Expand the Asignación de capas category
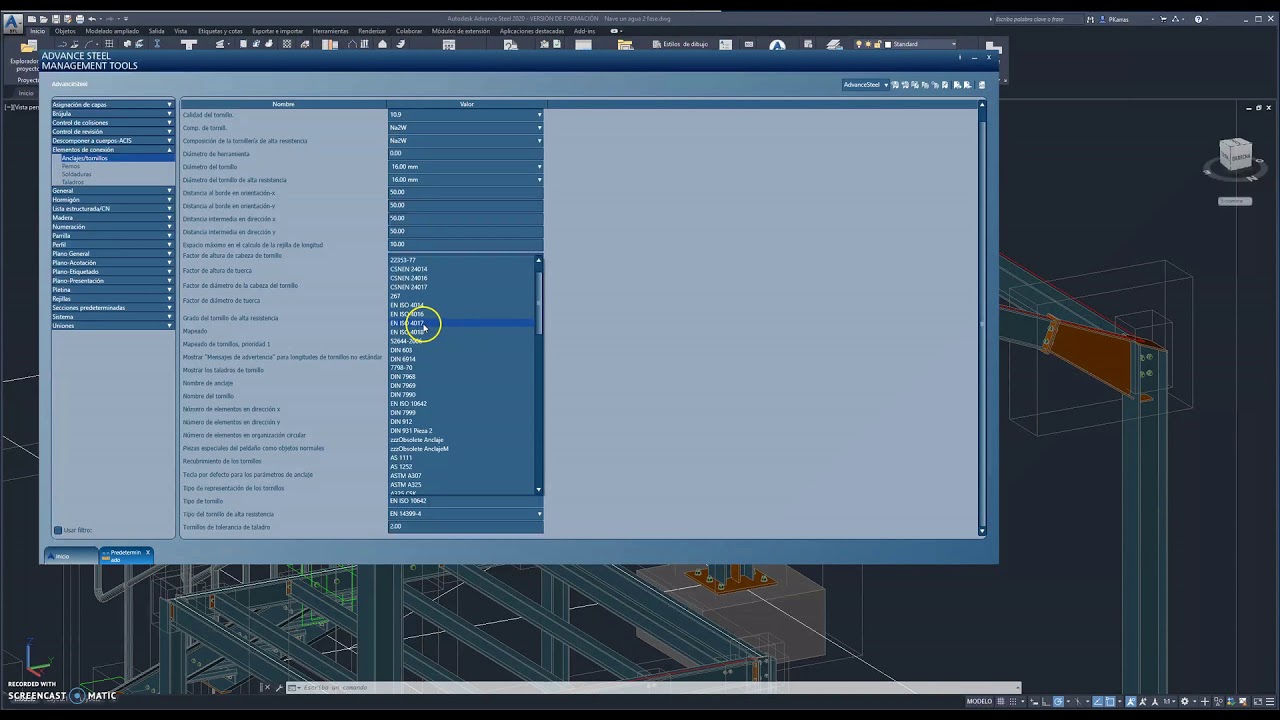1280x720 pixels. click(x=112, y=105)
